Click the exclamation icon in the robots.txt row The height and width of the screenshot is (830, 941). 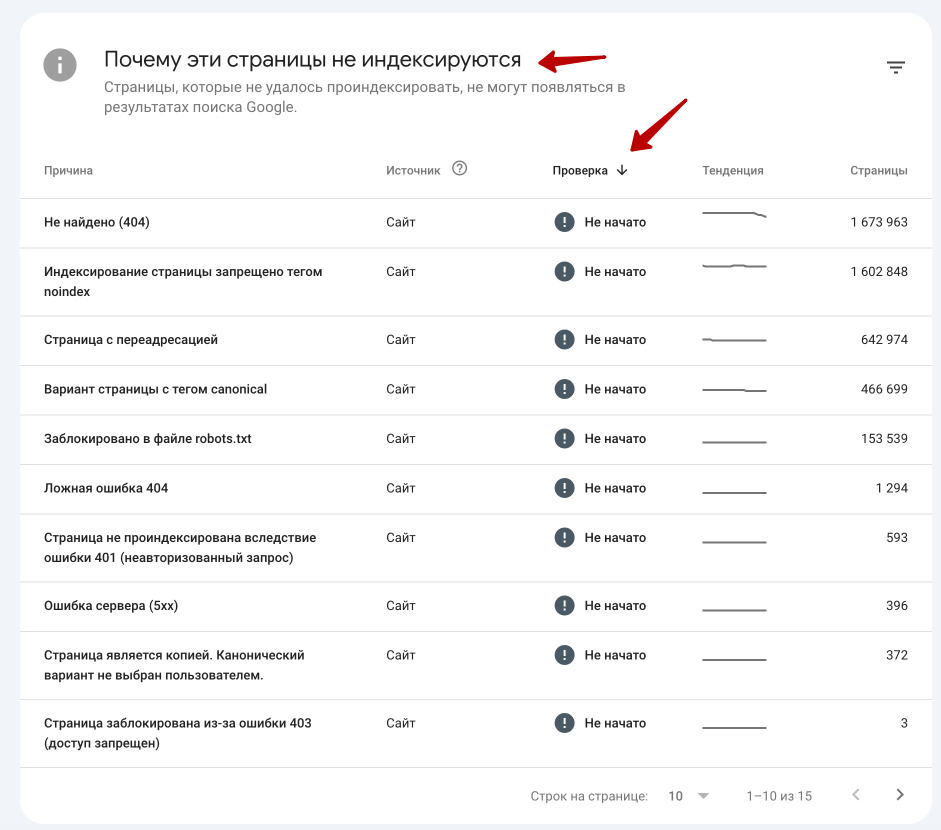click(x=564, y=438)
